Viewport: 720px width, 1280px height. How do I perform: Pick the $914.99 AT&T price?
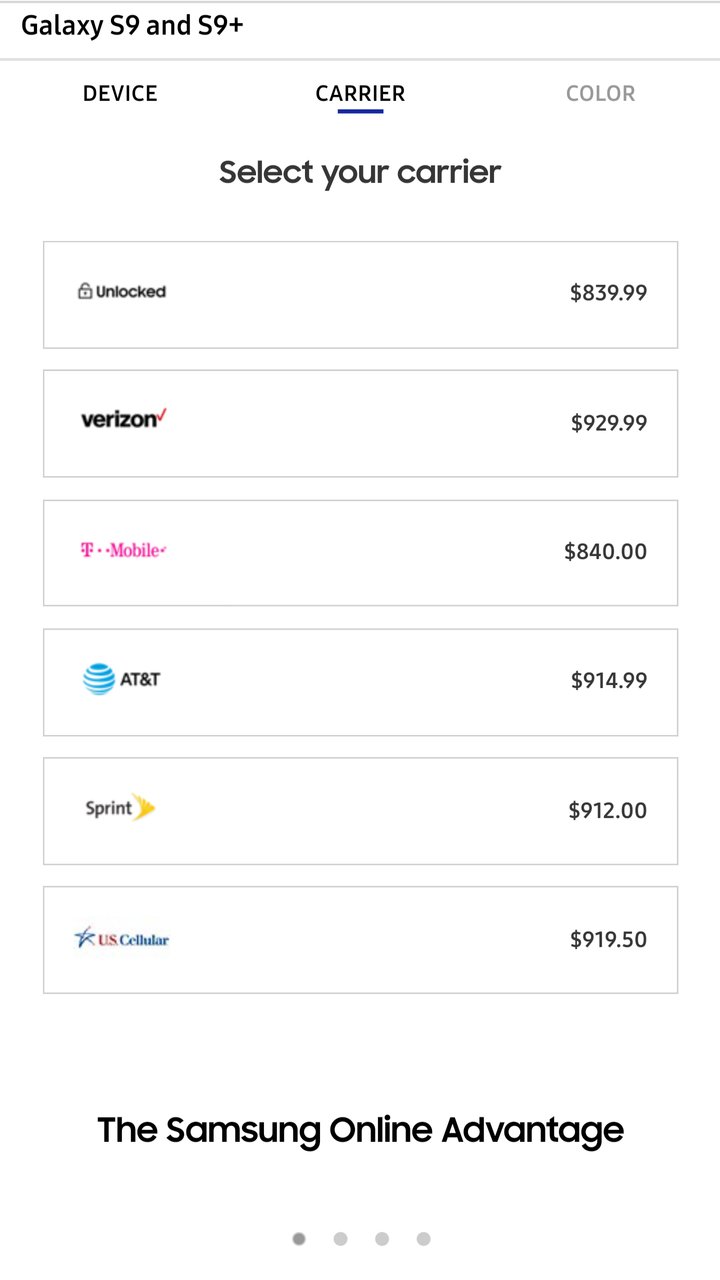(x=609, y=680)
